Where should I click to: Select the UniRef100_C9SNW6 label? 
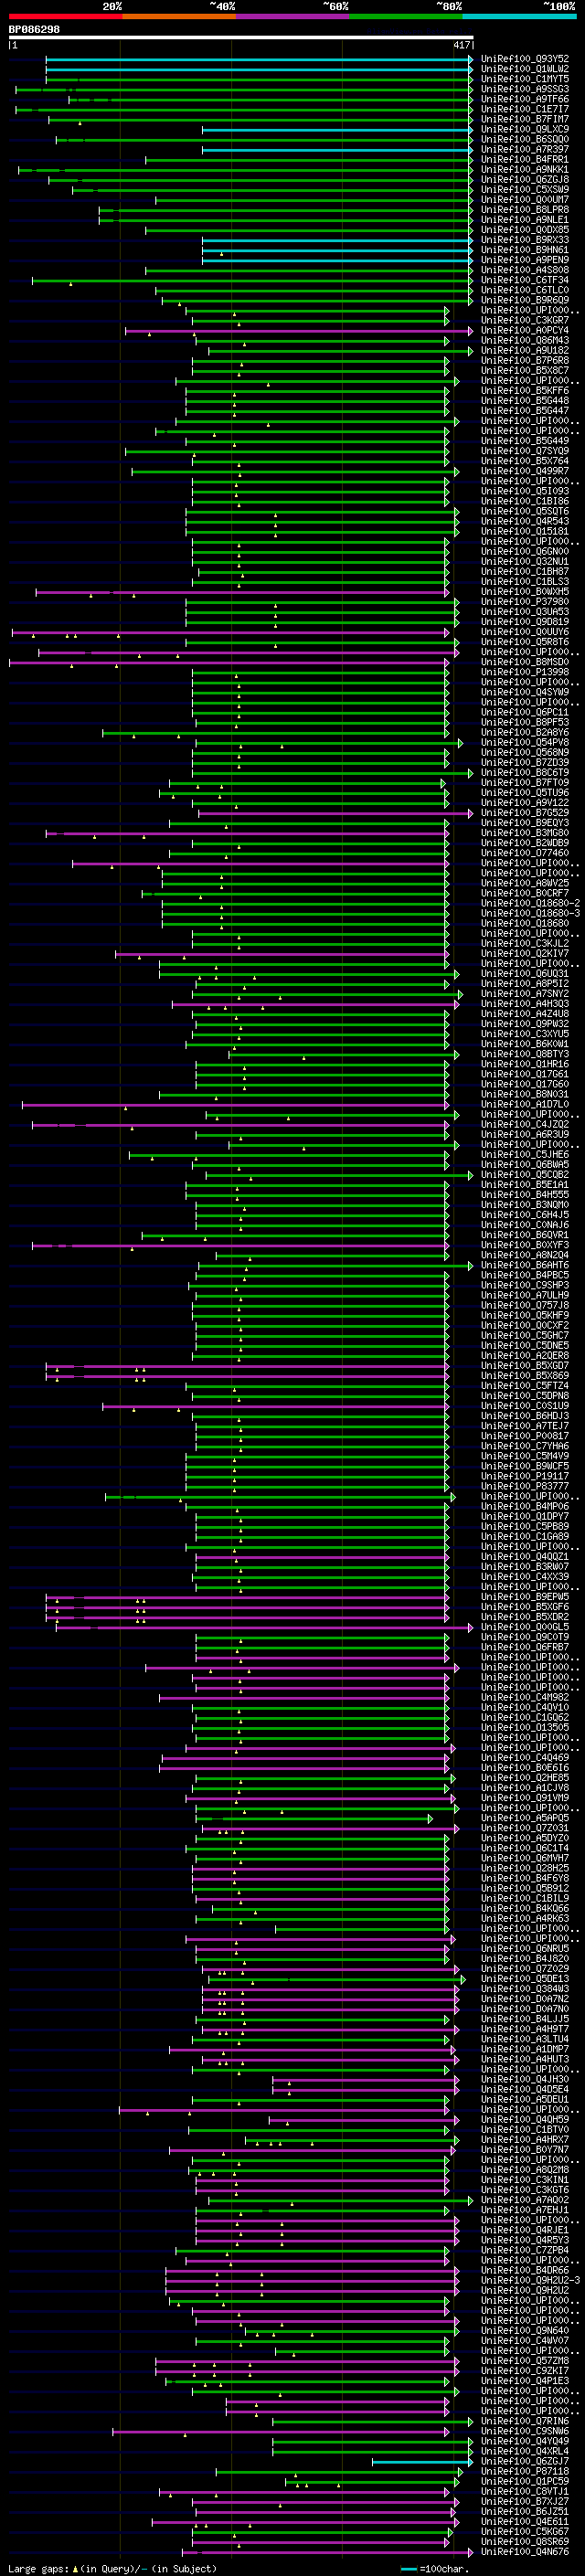[x=525, y=2431]
